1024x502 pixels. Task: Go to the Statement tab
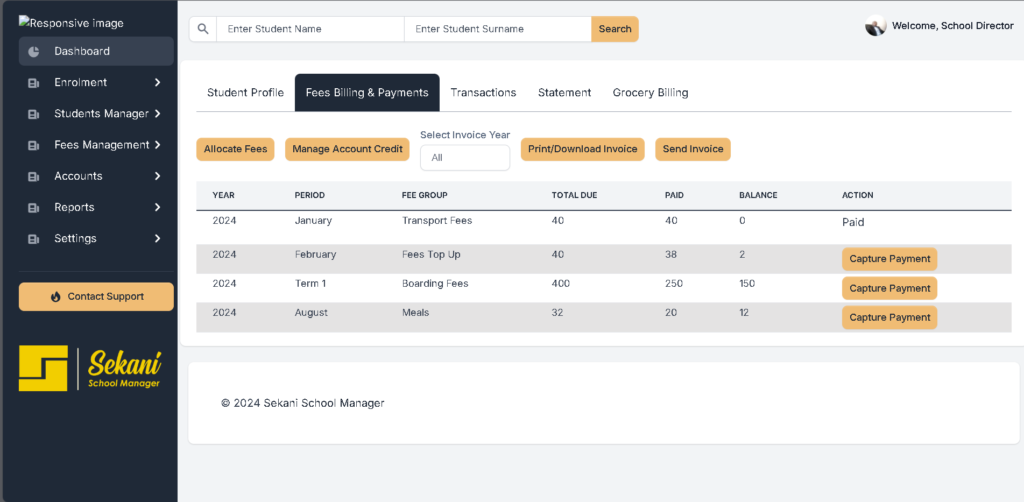pyautogui.click(x=564, y=93)
